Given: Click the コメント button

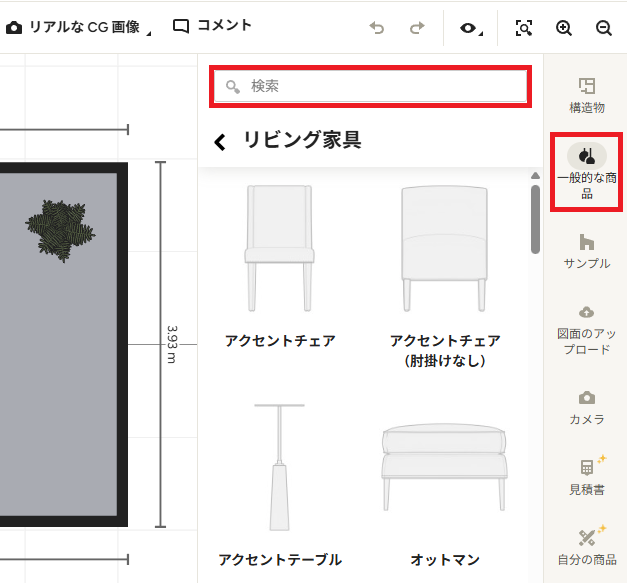Looking at the screenshot, I should (212, 26).
